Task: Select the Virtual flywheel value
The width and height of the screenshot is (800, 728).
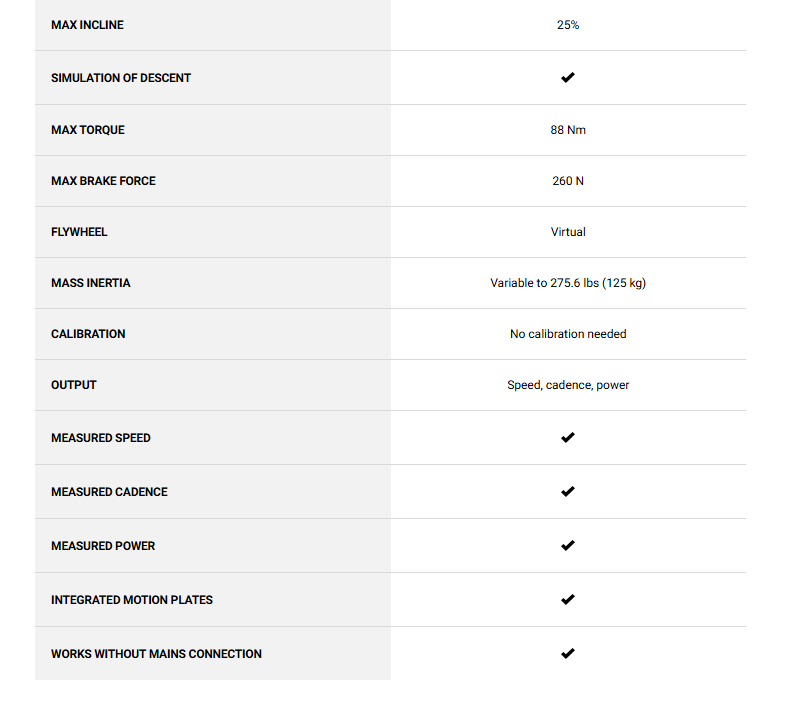Action: [568, 232]
